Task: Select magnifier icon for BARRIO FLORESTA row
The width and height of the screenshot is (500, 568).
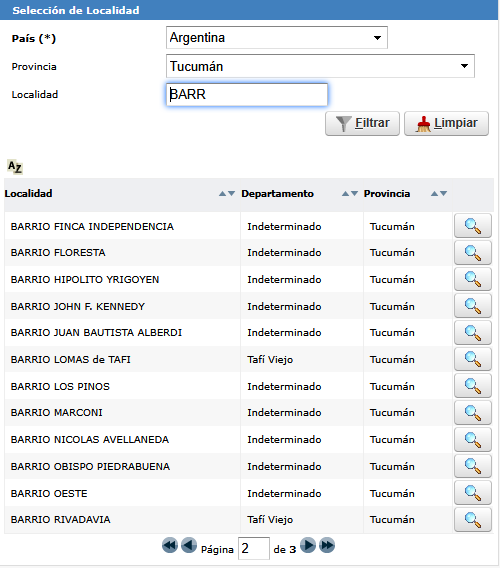Action: (x=473, y=252)
